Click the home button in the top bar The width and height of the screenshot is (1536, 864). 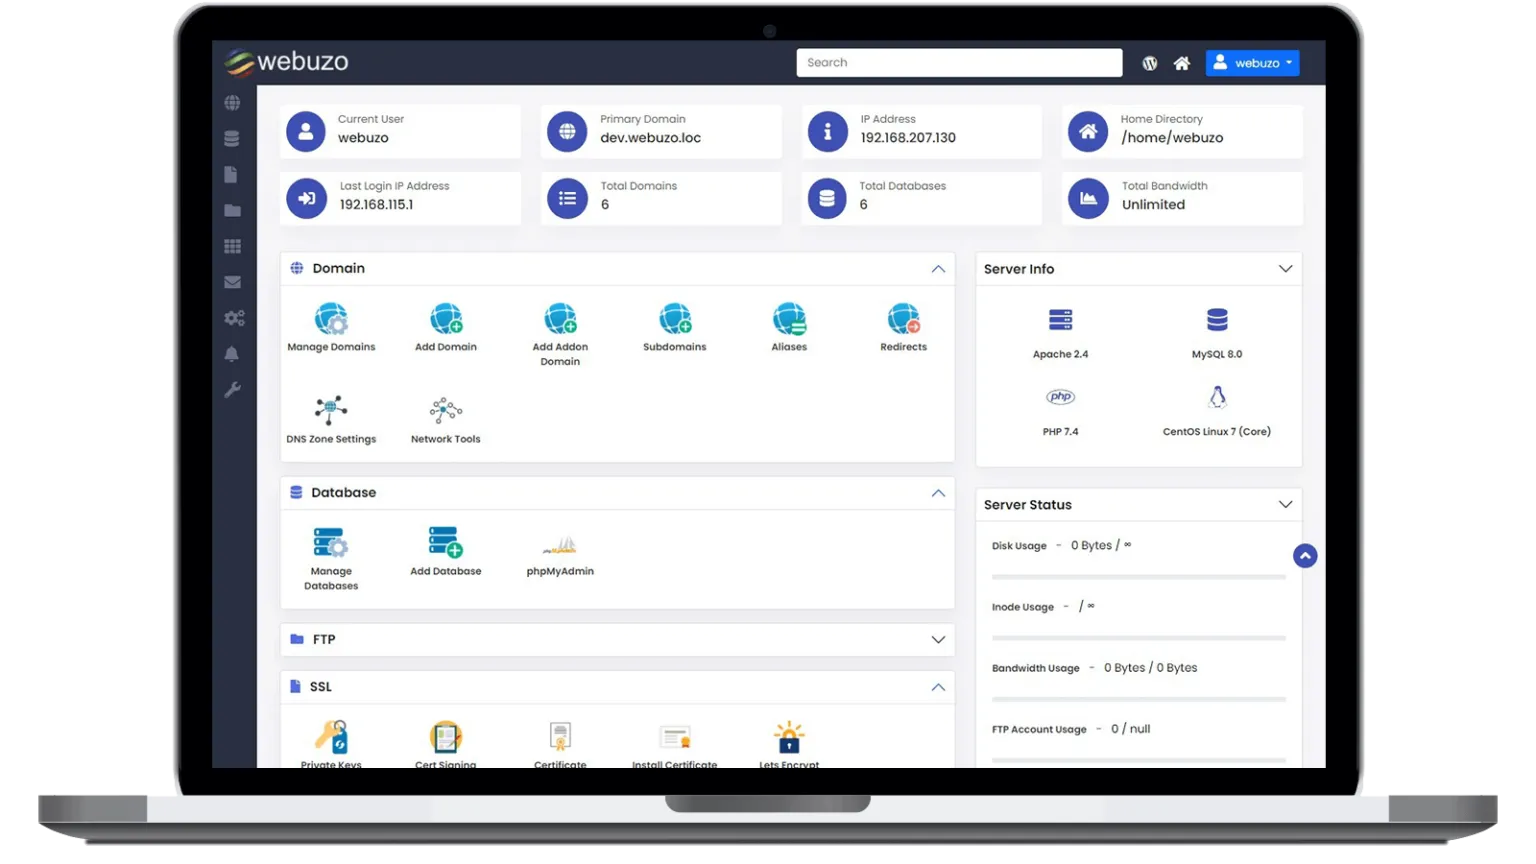point(1182,62)
